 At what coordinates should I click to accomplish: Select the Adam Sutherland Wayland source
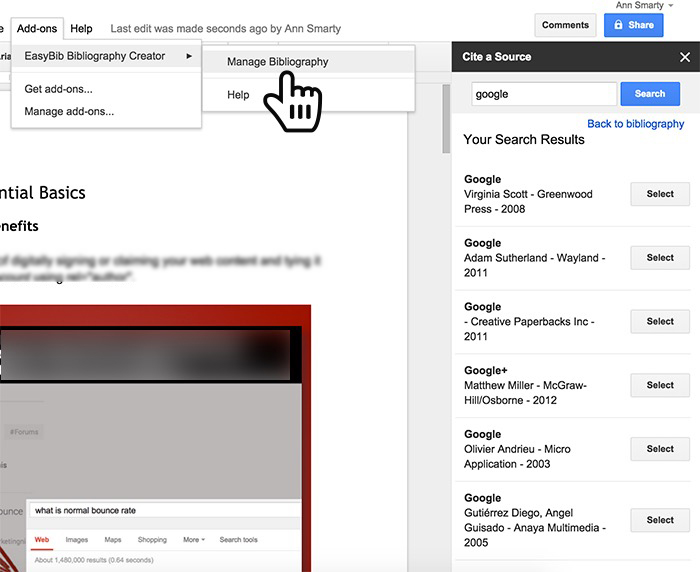660,258
